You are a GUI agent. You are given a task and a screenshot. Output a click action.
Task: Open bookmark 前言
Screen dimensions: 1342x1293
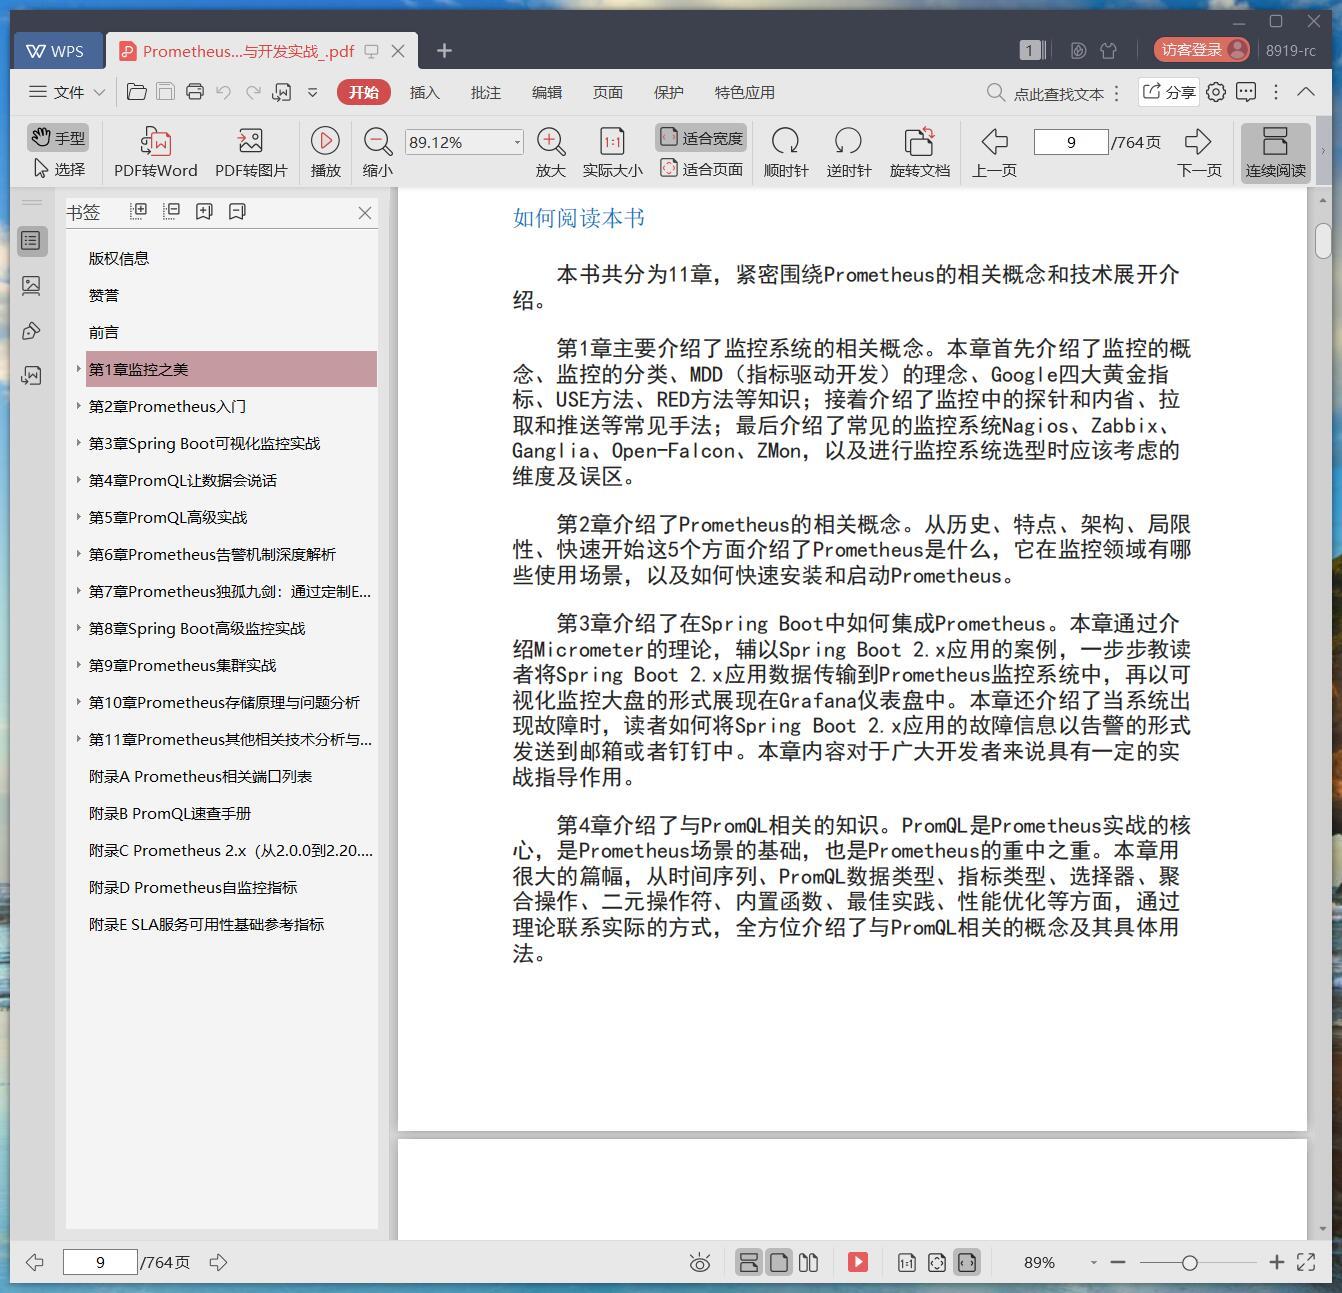104,332
